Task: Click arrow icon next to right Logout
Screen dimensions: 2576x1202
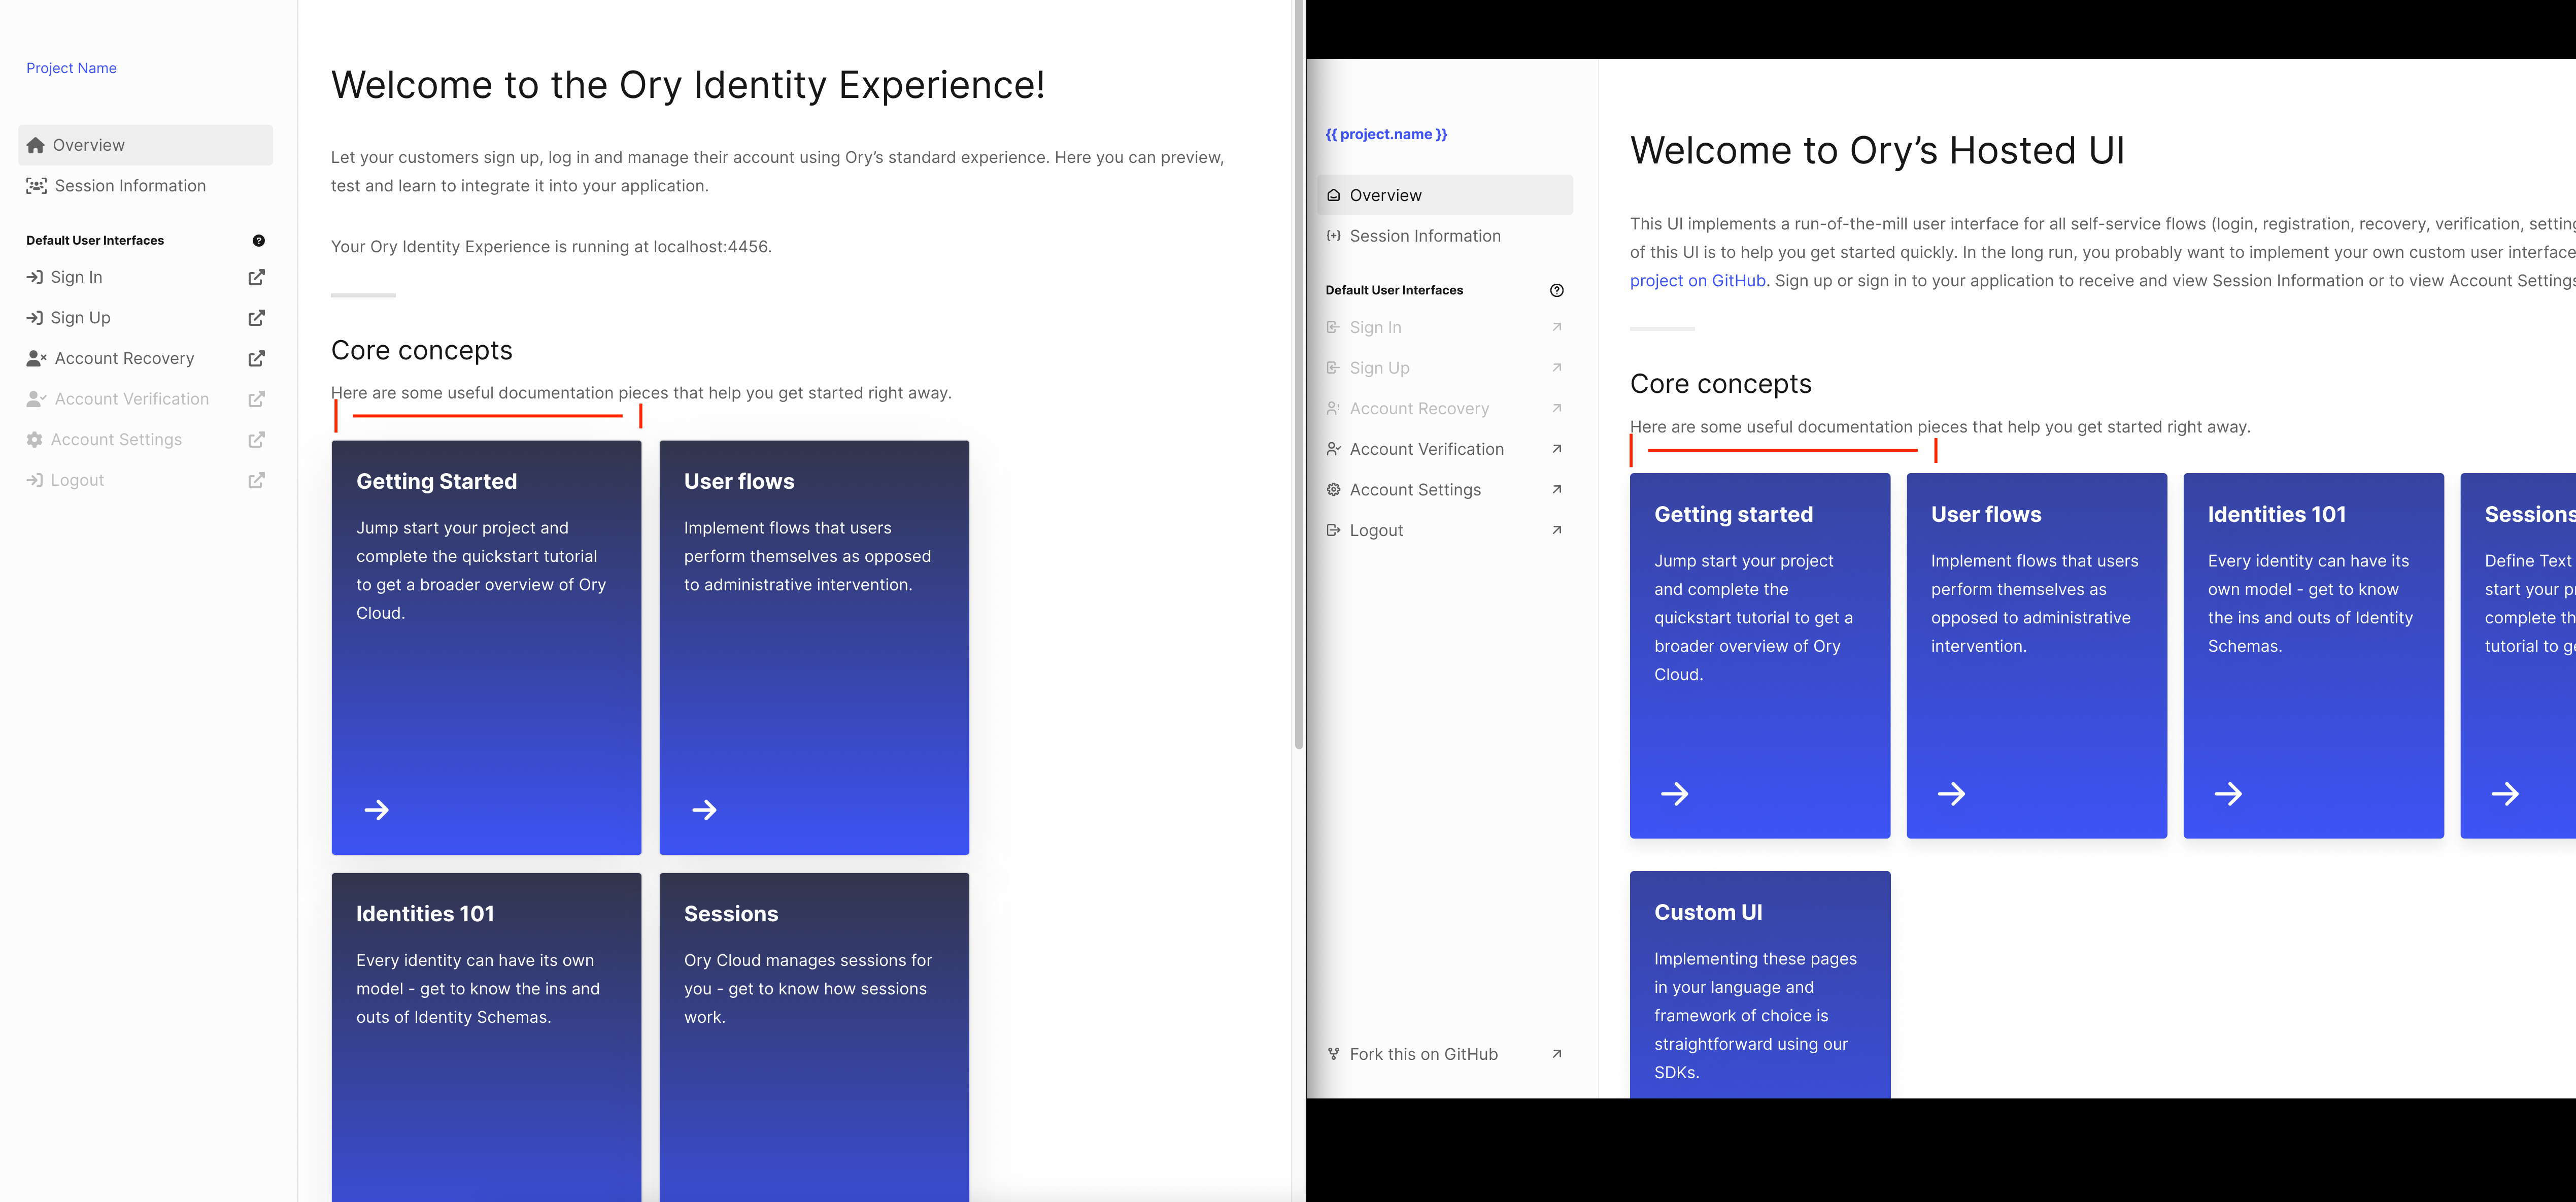Action: click(x=1557, y=530)
